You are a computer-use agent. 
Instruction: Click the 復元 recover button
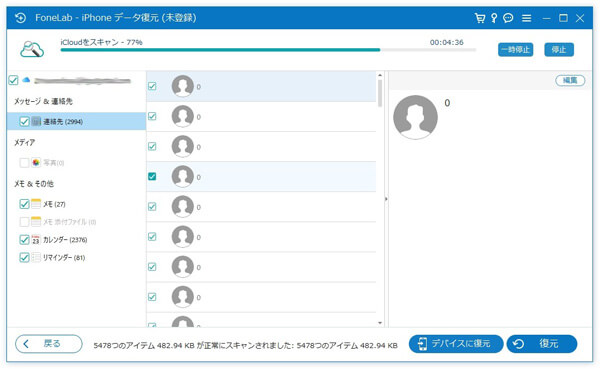tap(542, 344)
